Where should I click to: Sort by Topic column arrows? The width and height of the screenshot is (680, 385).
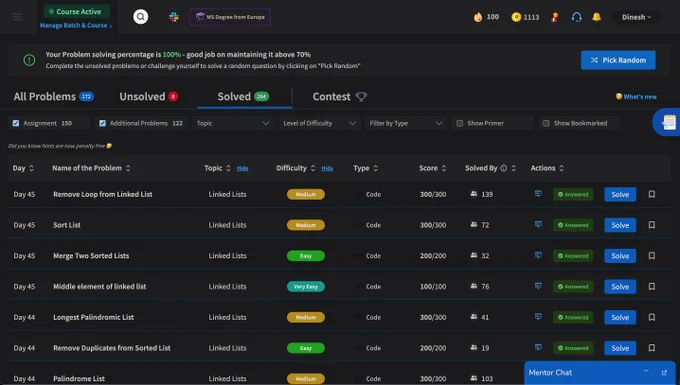pyautogui.click(x=229, y=168)
